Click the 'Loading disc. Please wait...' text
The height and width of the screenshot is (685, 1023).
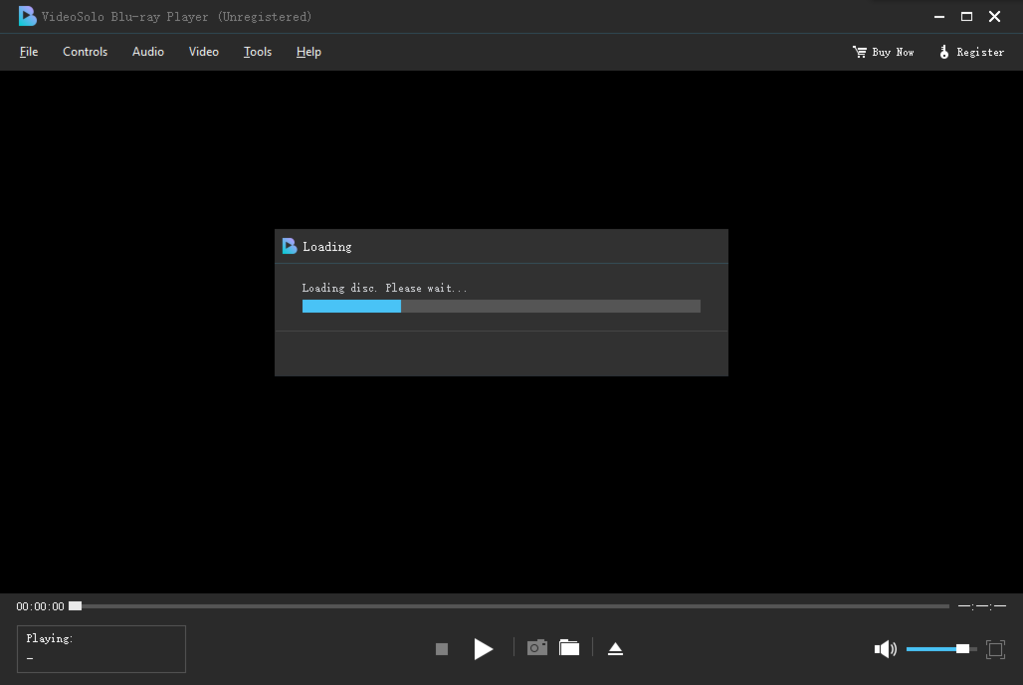(384, 288)
